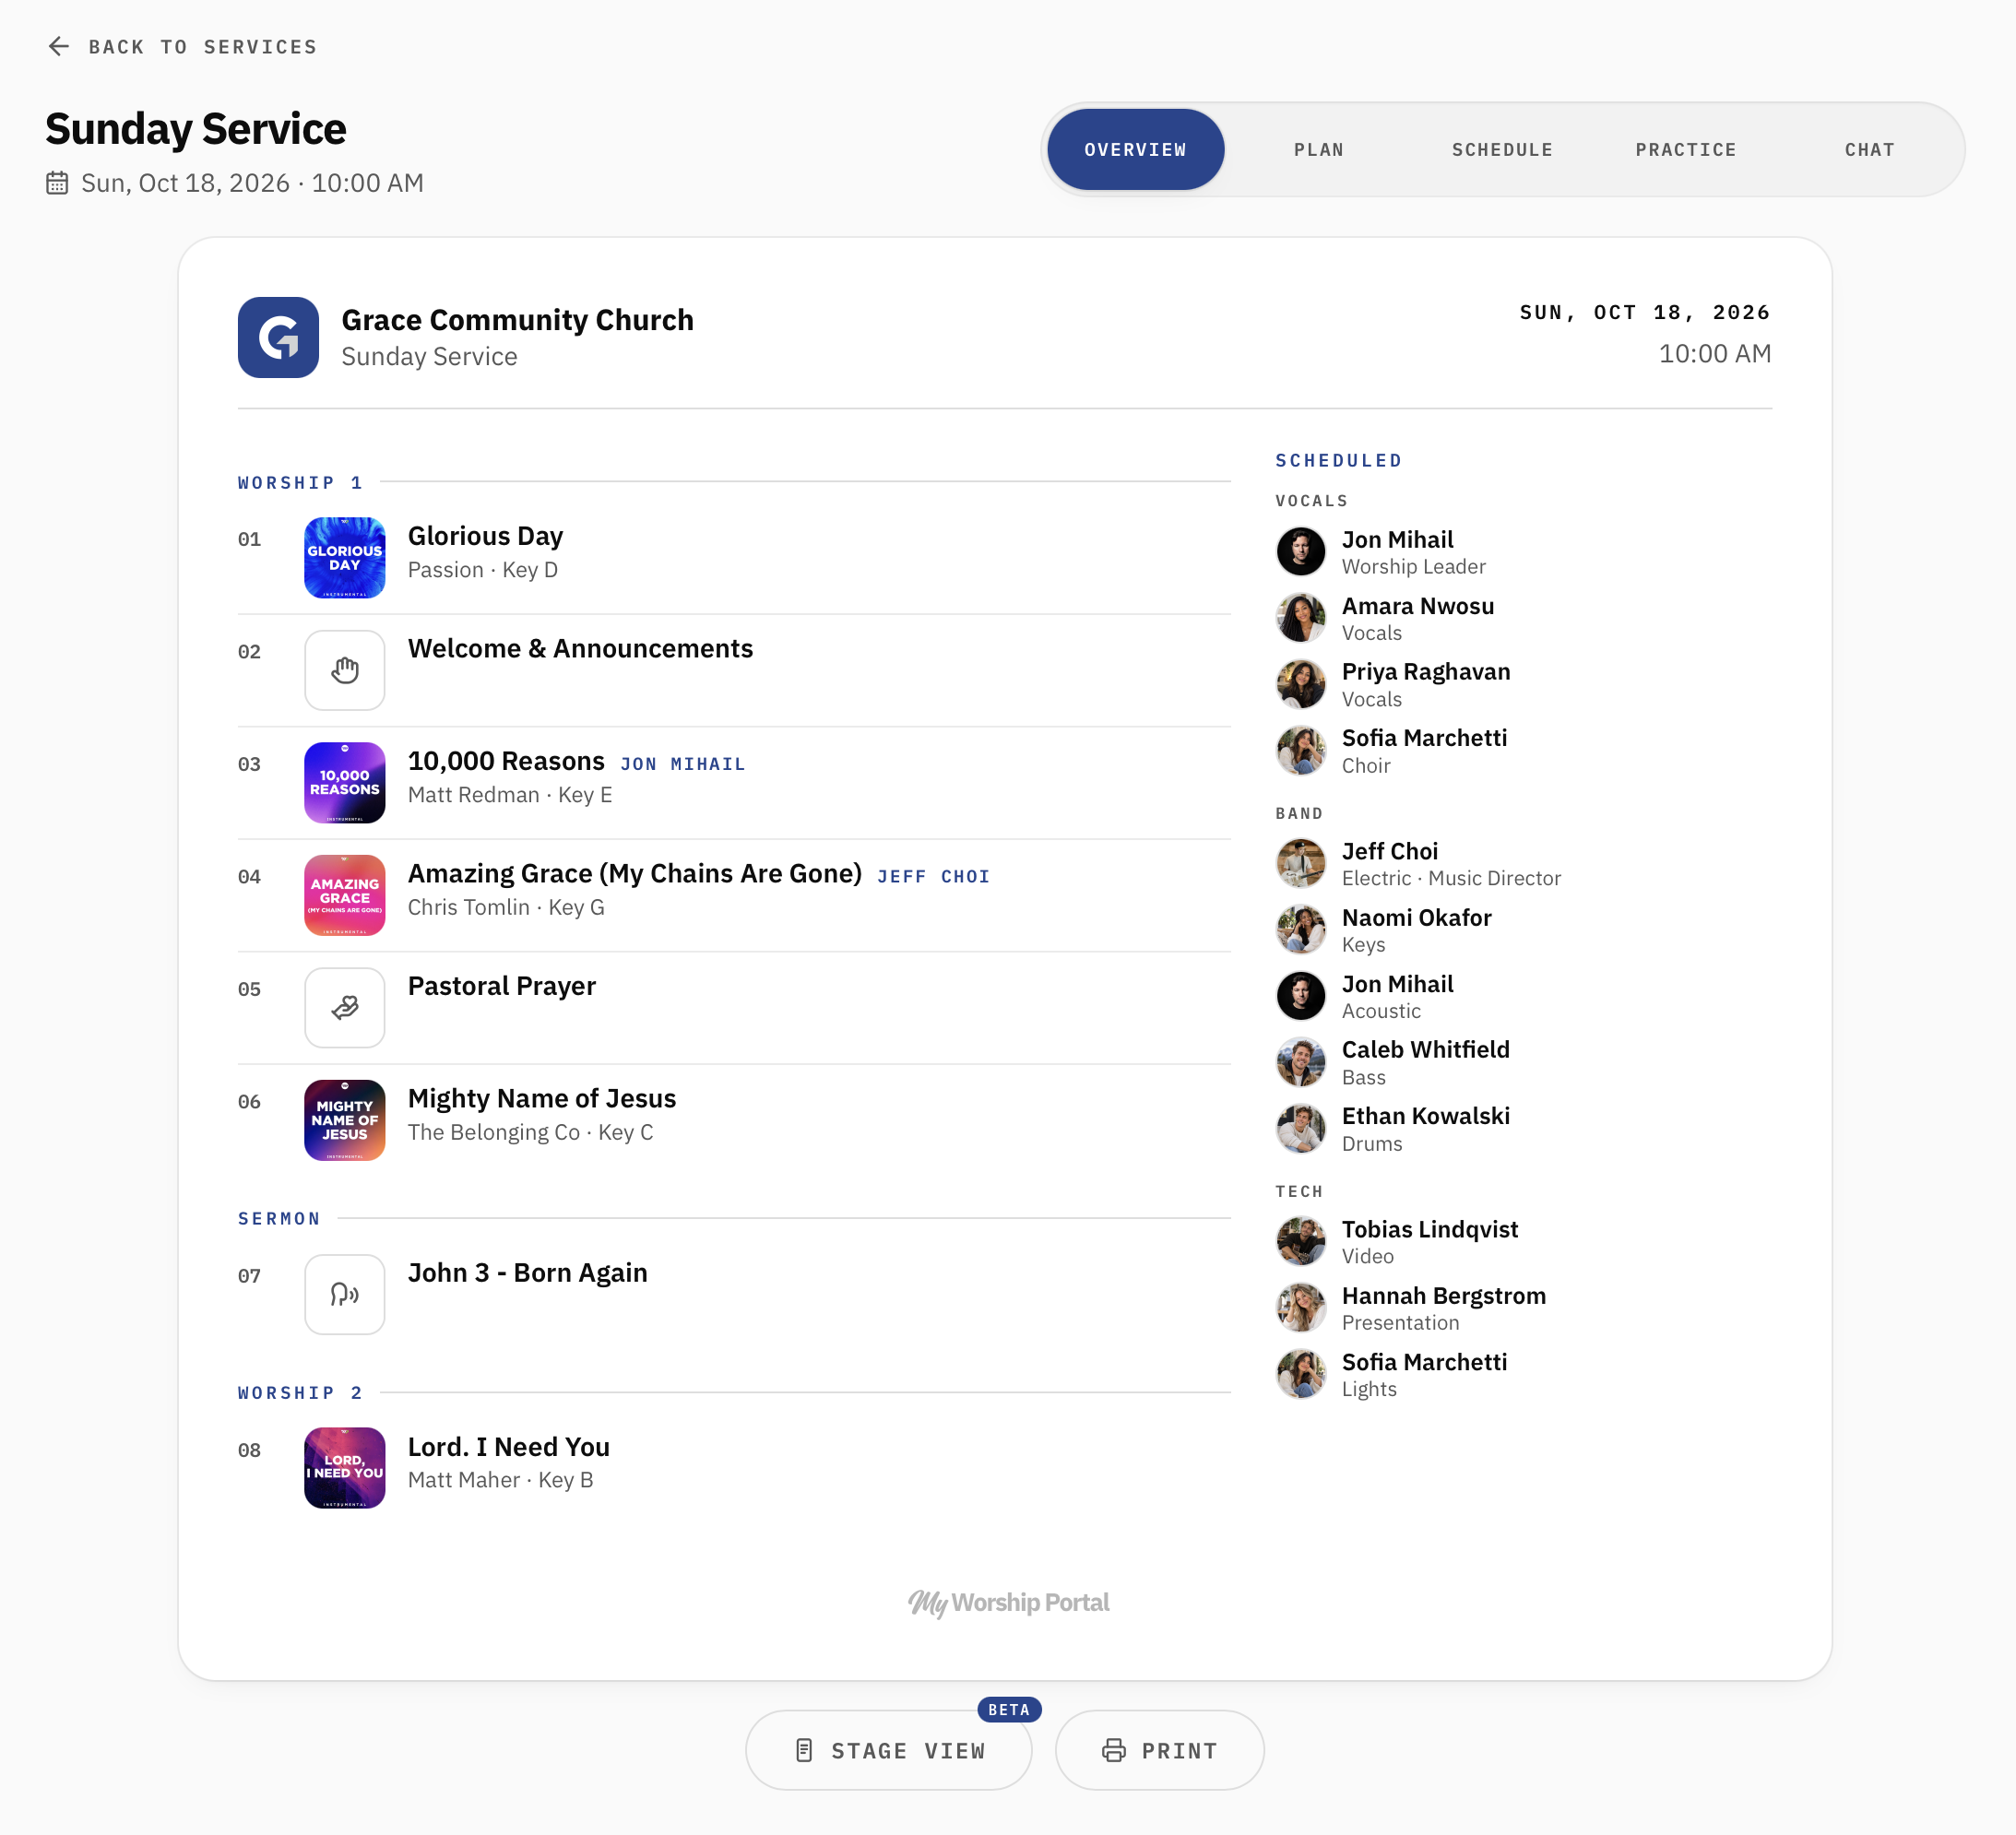The image size is (2016, 1835).
Task: Click the back arrow icon
Action: click(58, 46)
